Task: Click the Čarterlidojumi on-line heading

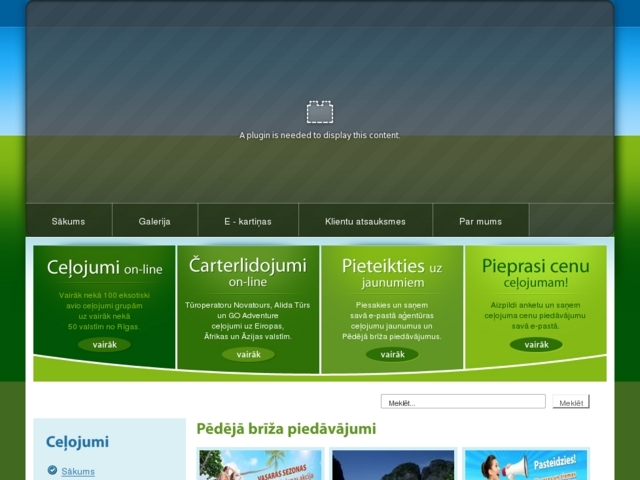Action: click(x=248, y=272)
